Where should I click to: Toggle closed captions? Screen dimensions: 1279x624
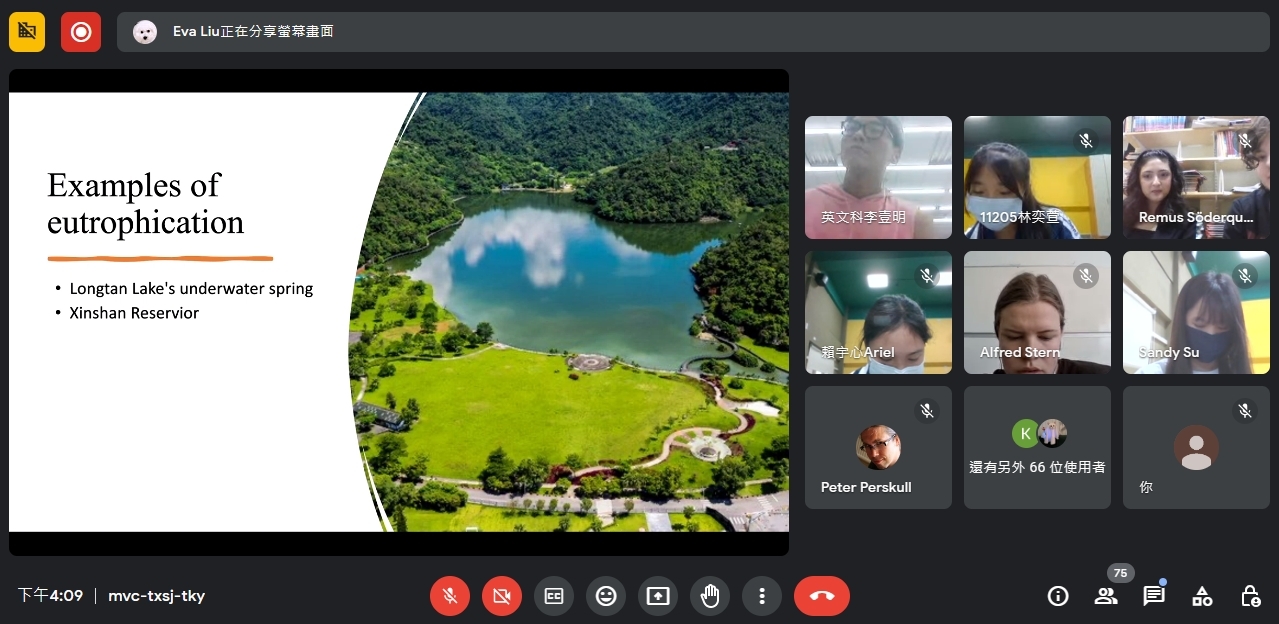coord(554,596)
